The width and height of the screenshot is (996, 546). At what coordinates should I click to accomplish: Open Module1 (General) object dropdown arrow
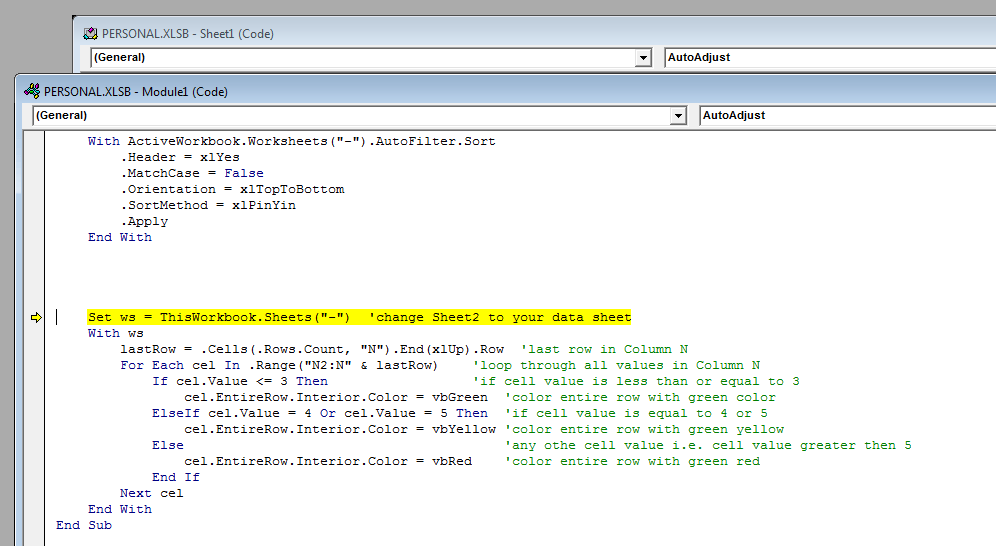[x=679, y=116]
